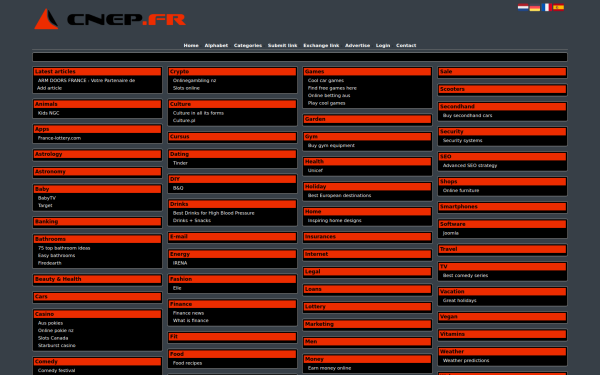Open the Exchange link menu item

(x=321, y=46)
